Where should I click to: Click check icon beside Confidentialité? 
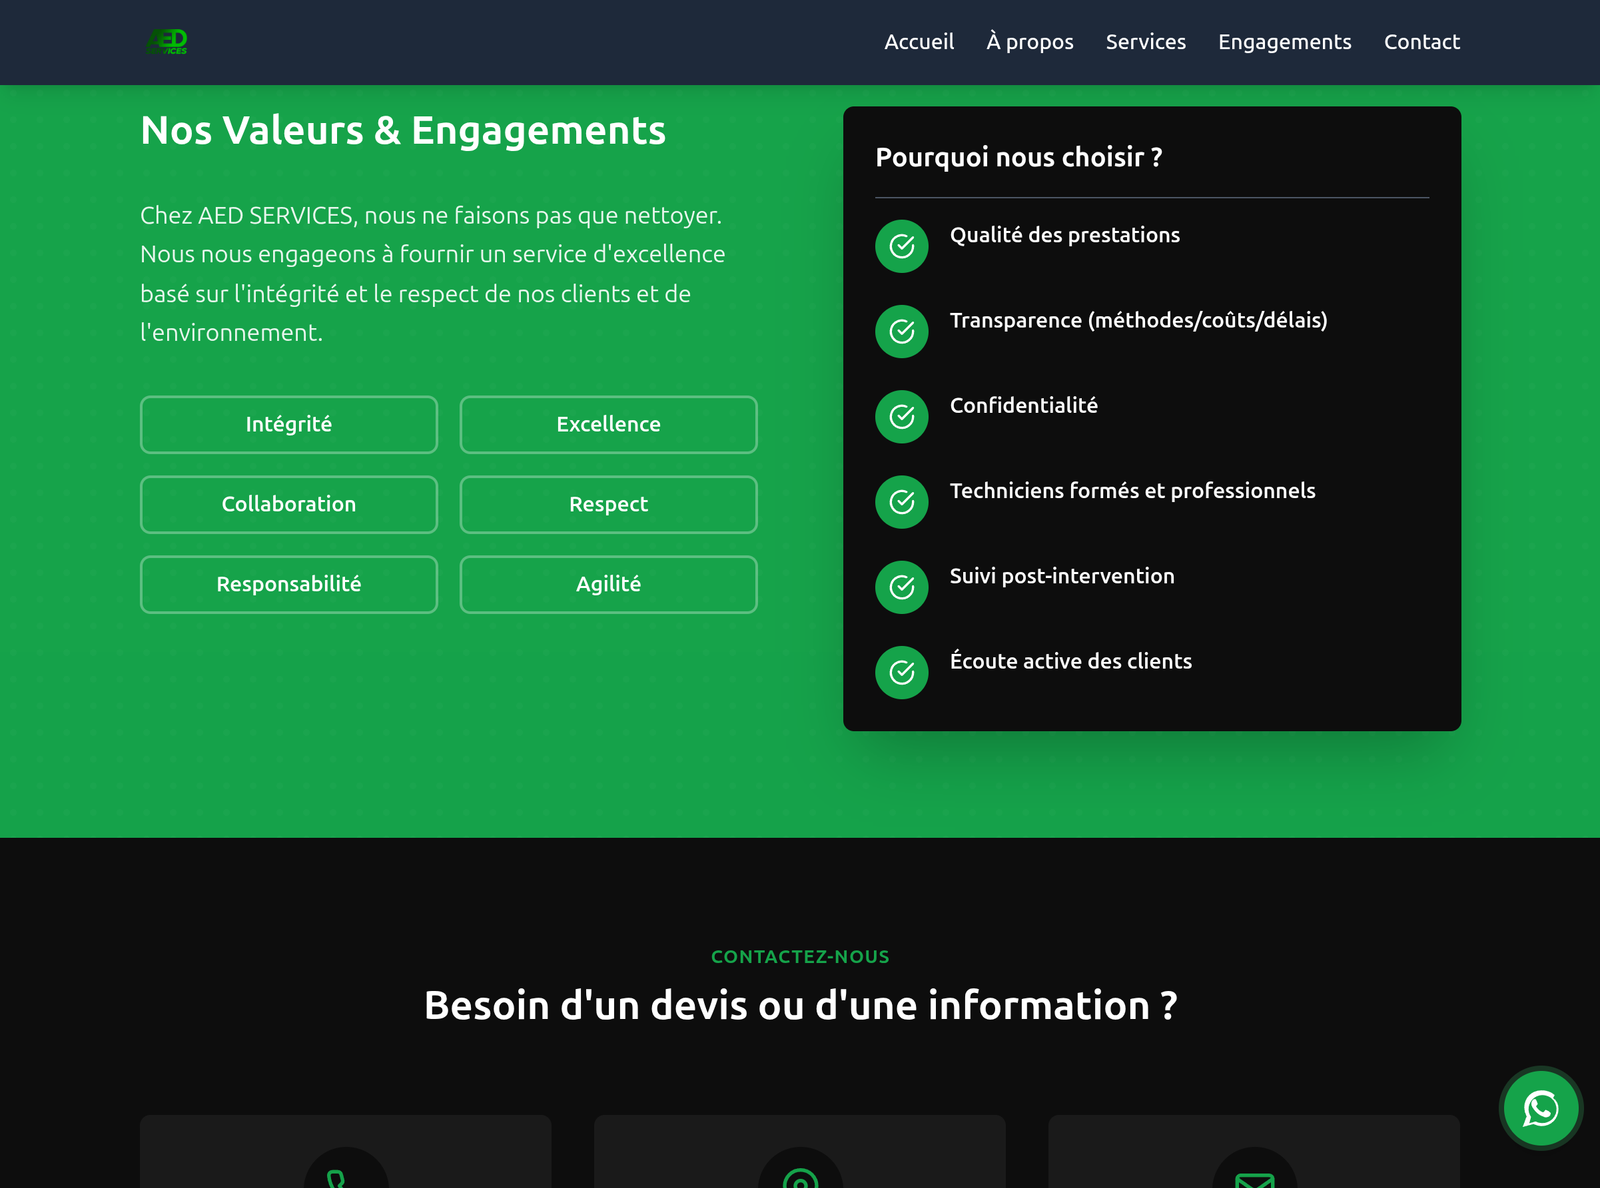pyautogui.click(x=902, y=416)
